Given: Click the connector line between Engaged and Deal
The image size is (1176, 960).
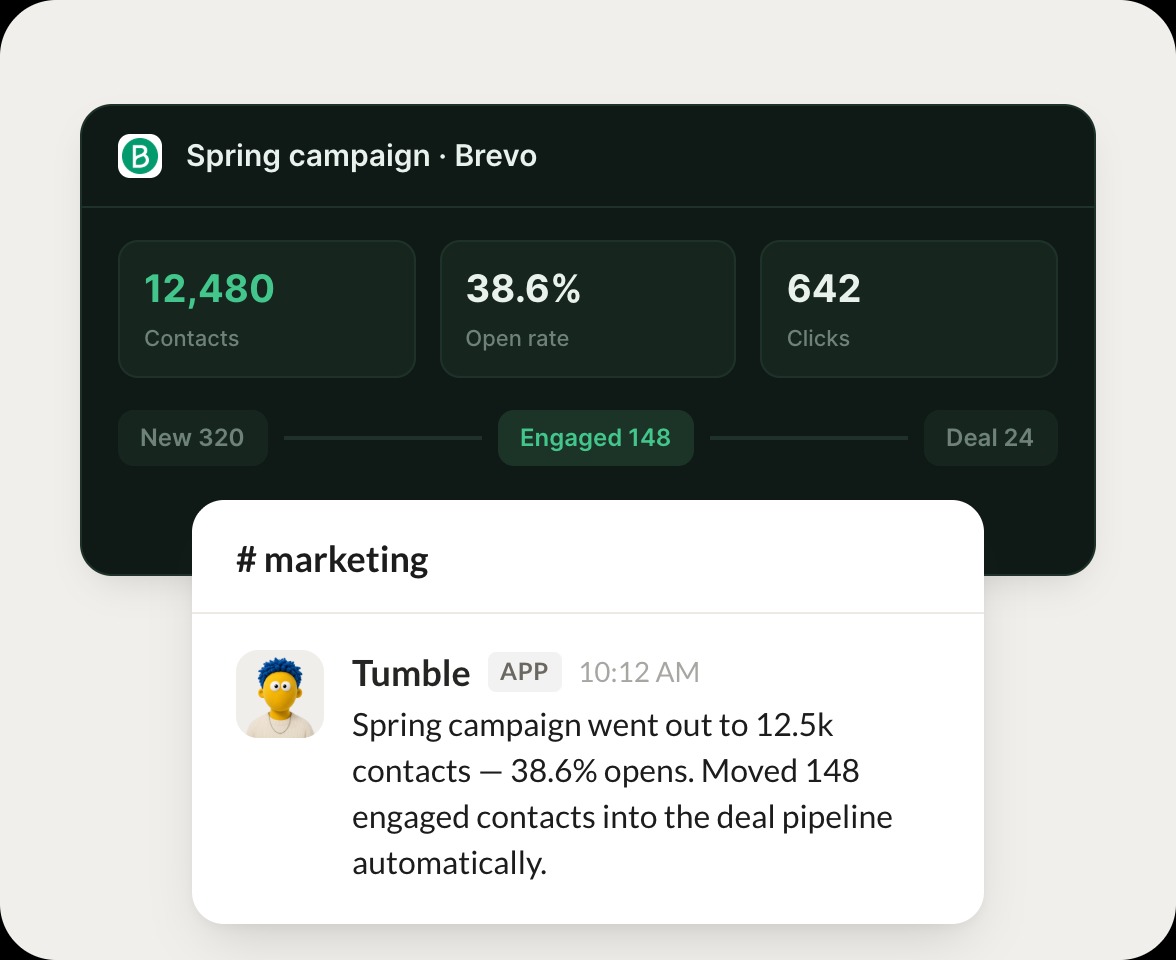Looking at the screenshot, I should pyautogui.click(x=808, y=438).
